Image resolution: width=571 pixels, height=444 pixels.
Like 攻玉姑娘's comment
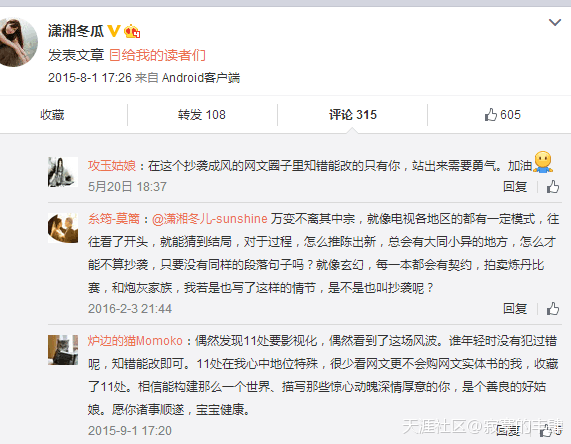pos(553,187)
